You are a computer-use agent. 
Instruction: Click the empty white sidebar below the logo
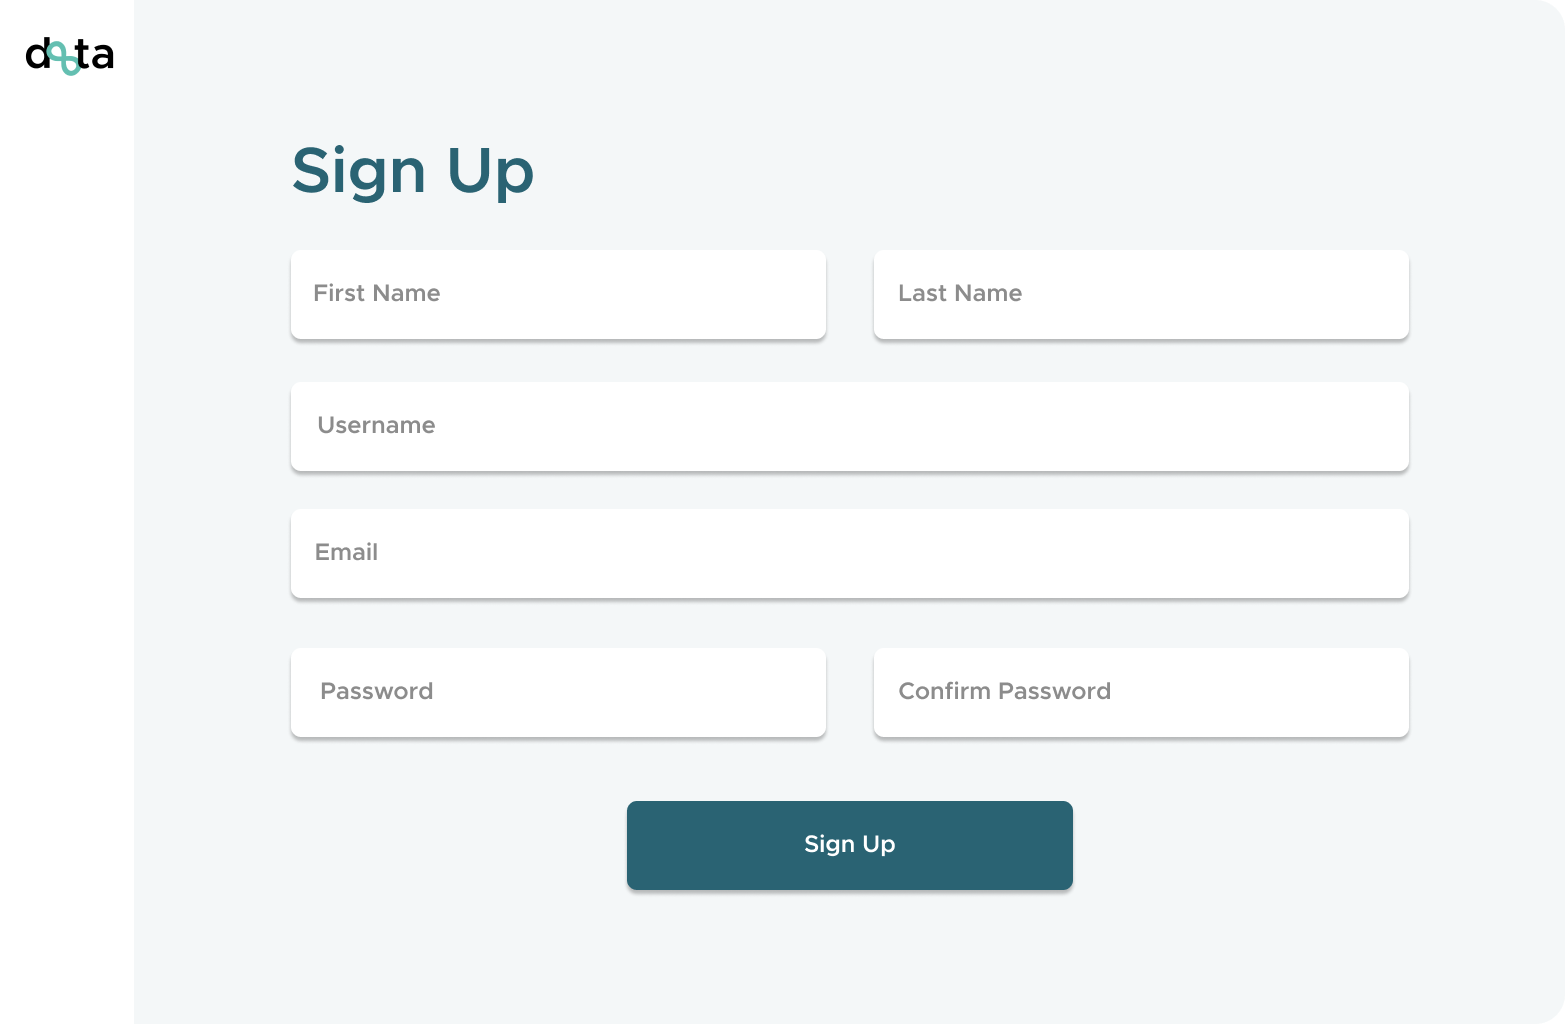[x=67, y=550]
